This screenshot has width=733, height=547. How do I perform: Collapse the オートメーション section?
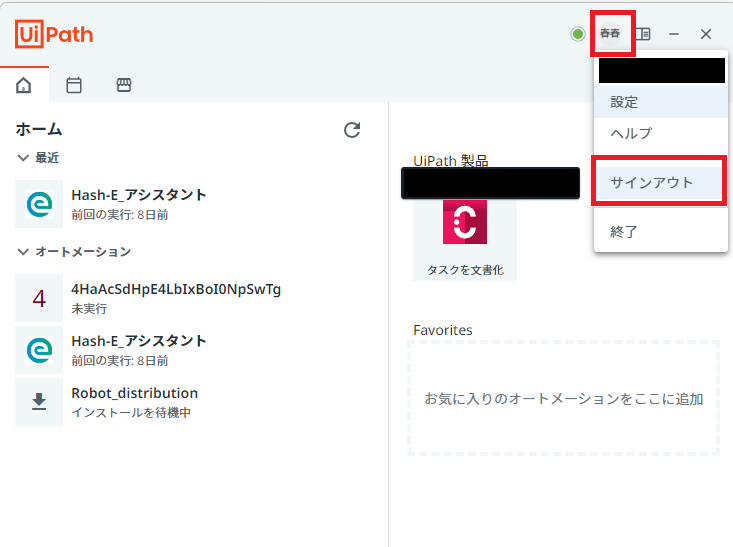pyautogui.click(x=23, y=252)
